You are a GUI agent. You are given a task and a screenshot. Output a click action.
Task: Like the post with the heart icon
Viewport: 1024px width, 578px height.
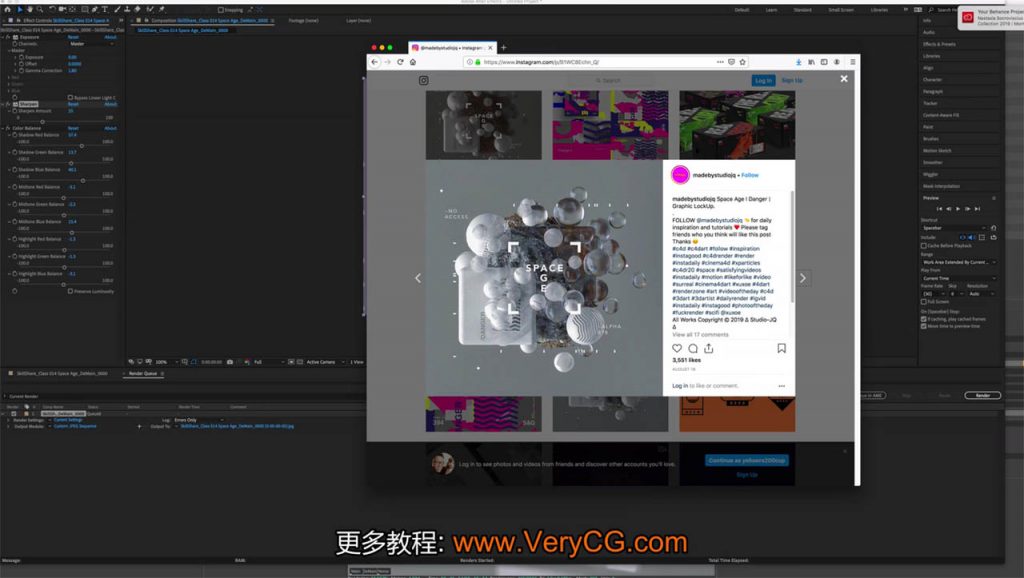point(677,348)
